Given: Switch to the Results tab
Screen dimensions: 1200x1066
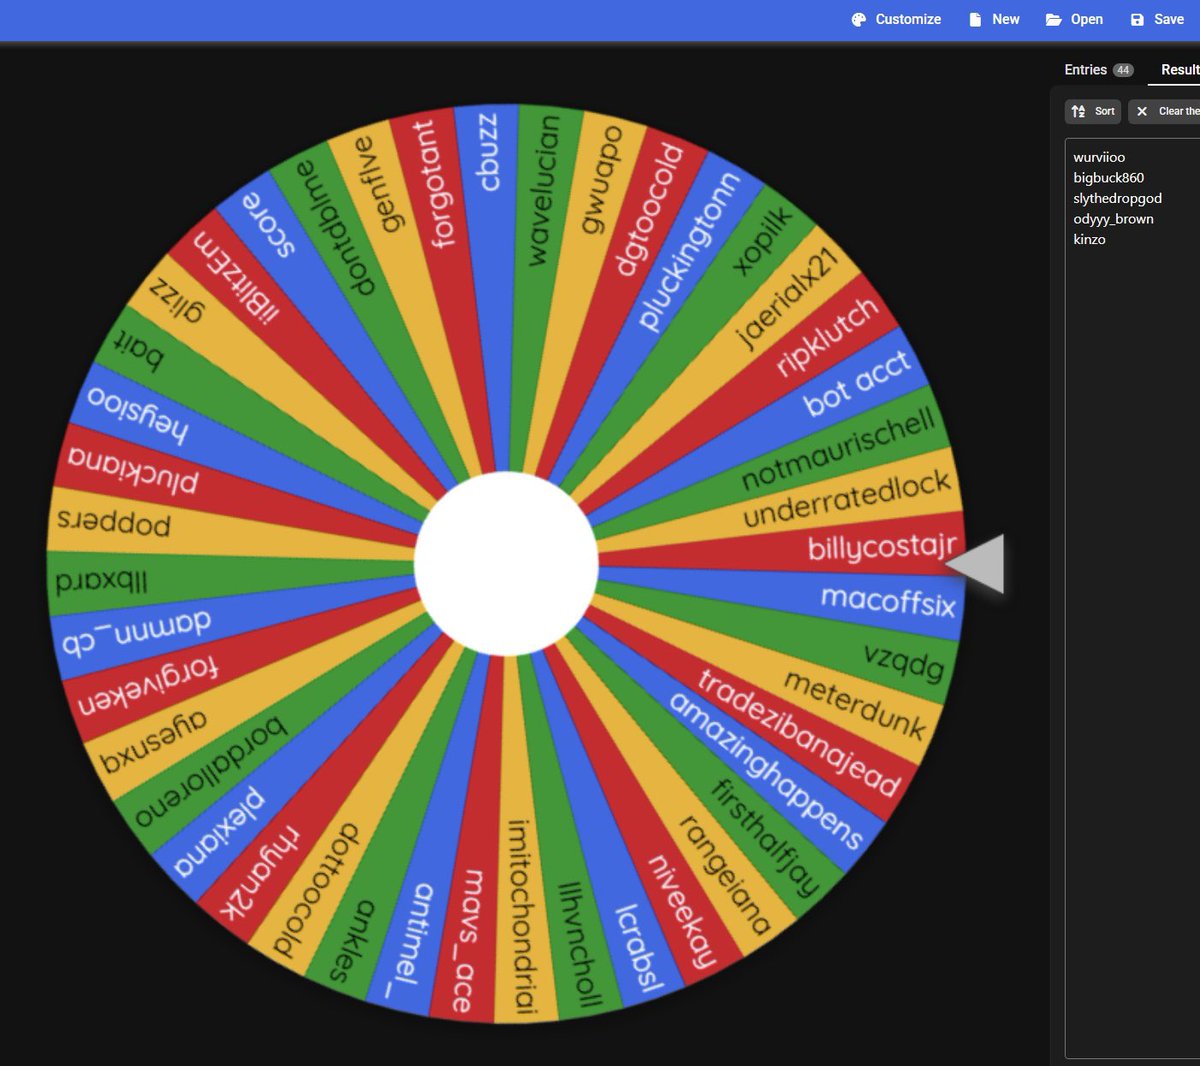Looking at the screenshot, I should (1180, 70).
